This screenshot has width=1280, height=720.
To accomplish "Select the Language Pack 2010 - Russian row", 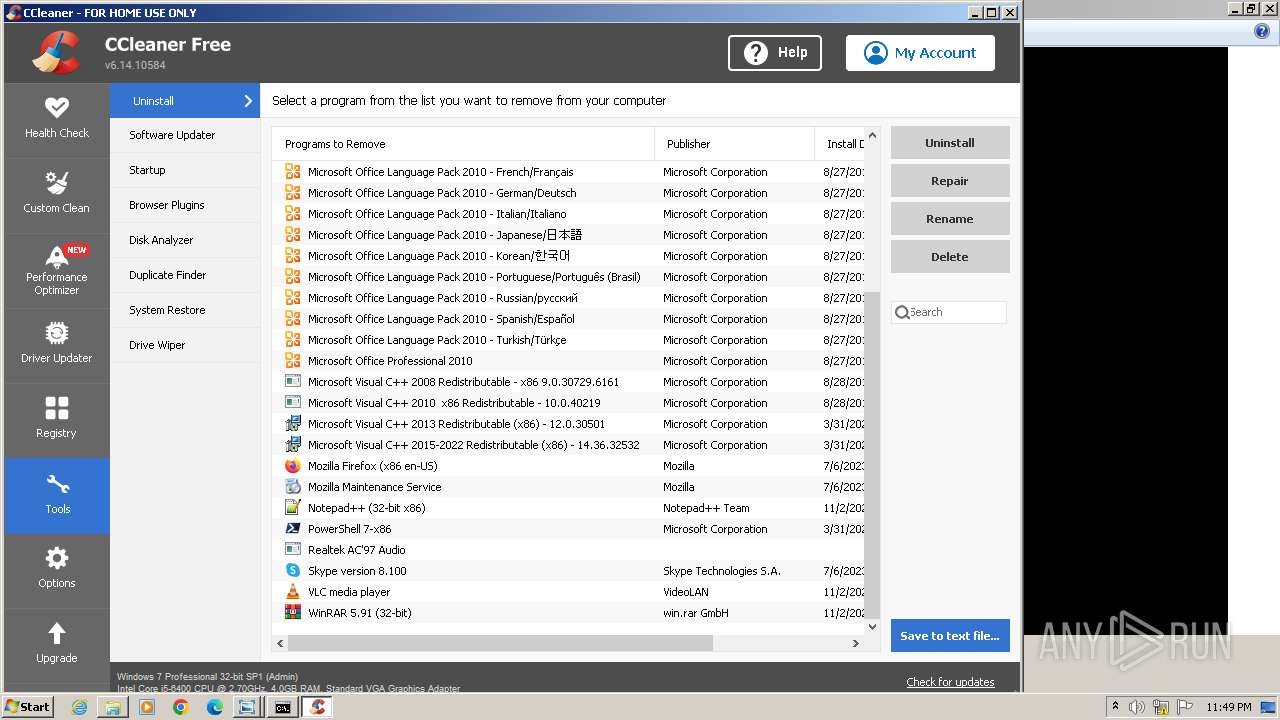I will click(568, 298).
